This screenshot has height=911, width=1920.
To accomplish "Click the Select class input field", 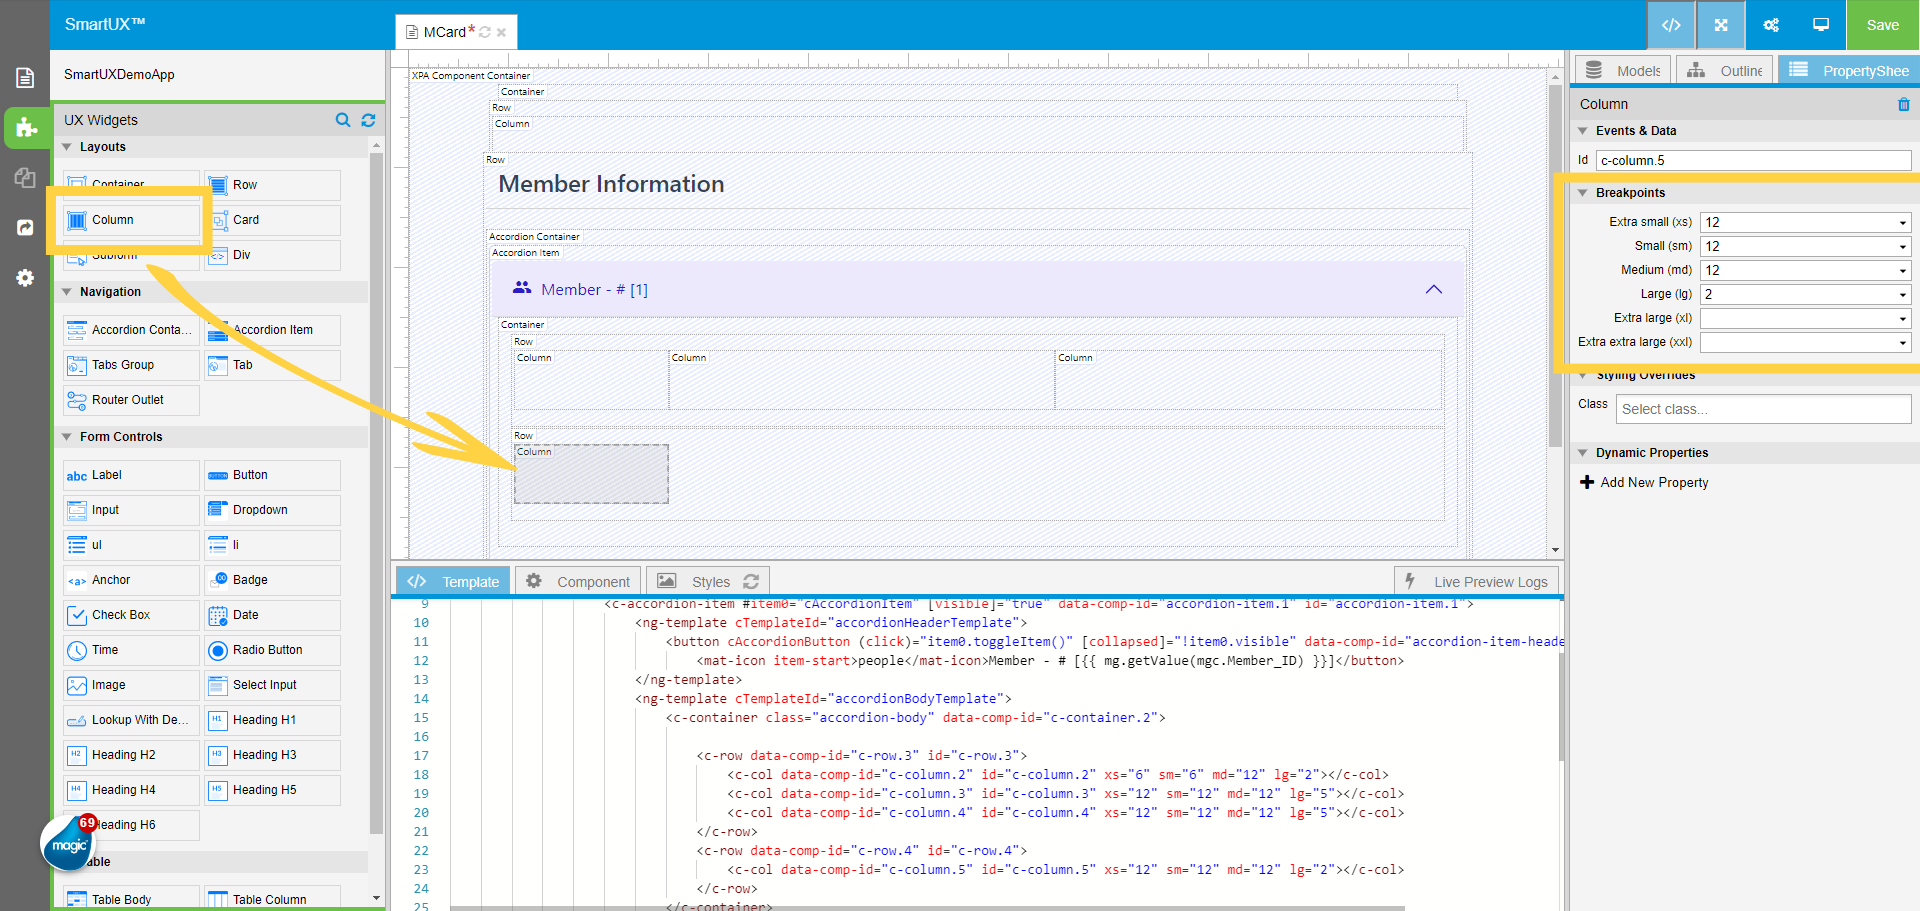I will click(1762, 409).
